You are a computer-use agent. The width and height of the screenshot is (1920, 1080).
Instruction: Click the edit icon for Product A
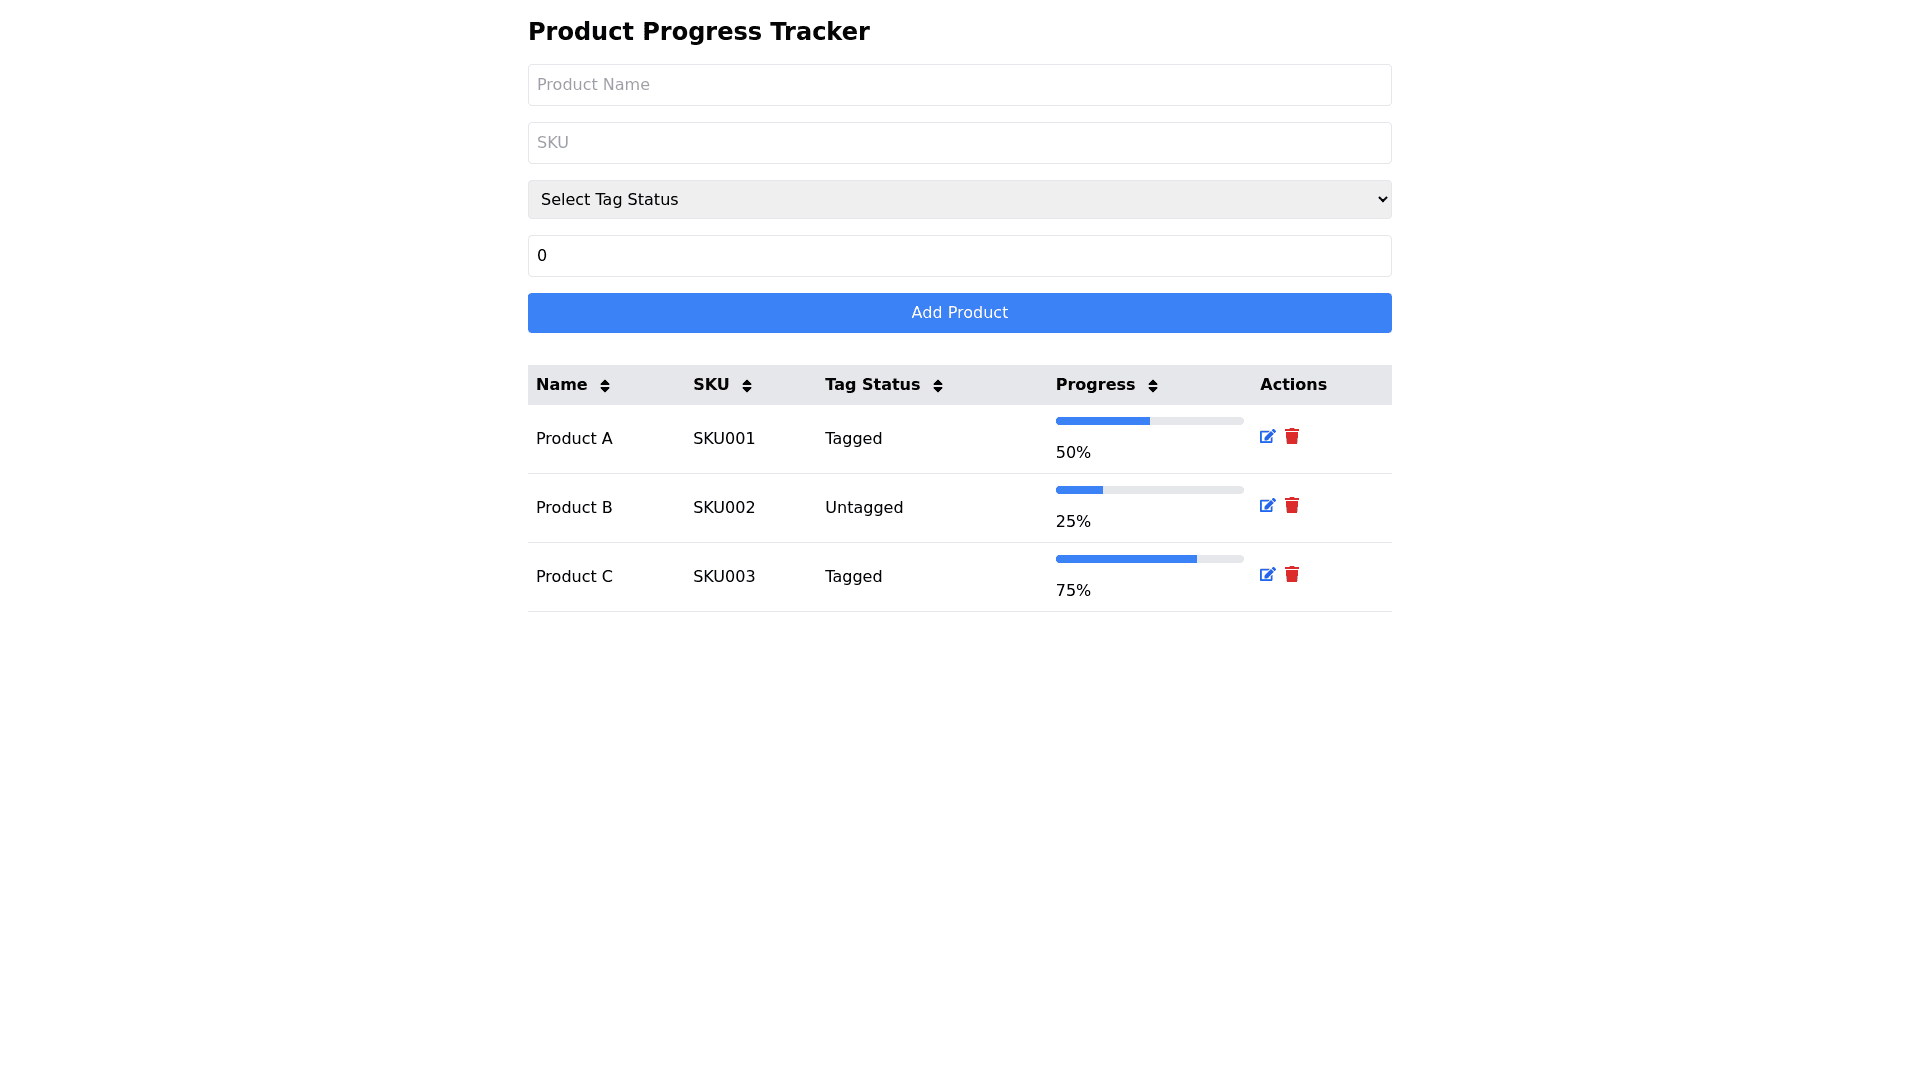[x=1267, y=437]
